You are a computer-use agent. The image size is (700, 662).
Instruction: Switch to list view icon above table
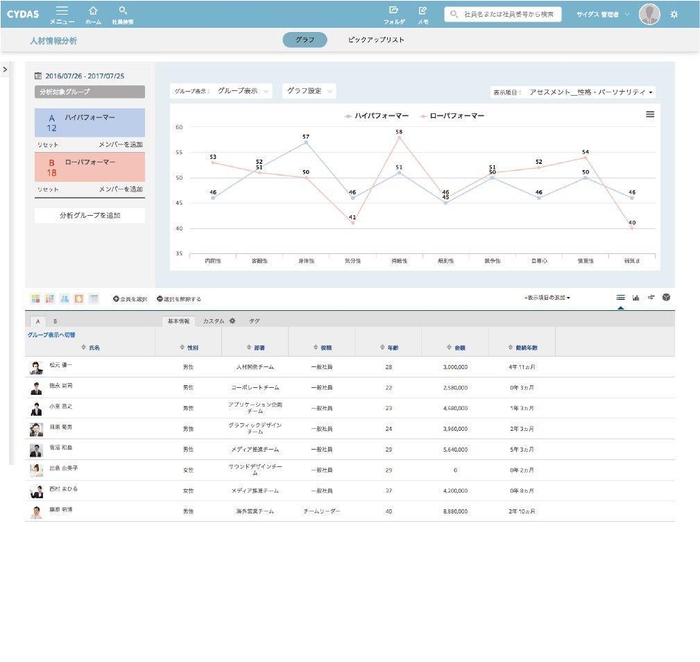[x=620, y=298]
